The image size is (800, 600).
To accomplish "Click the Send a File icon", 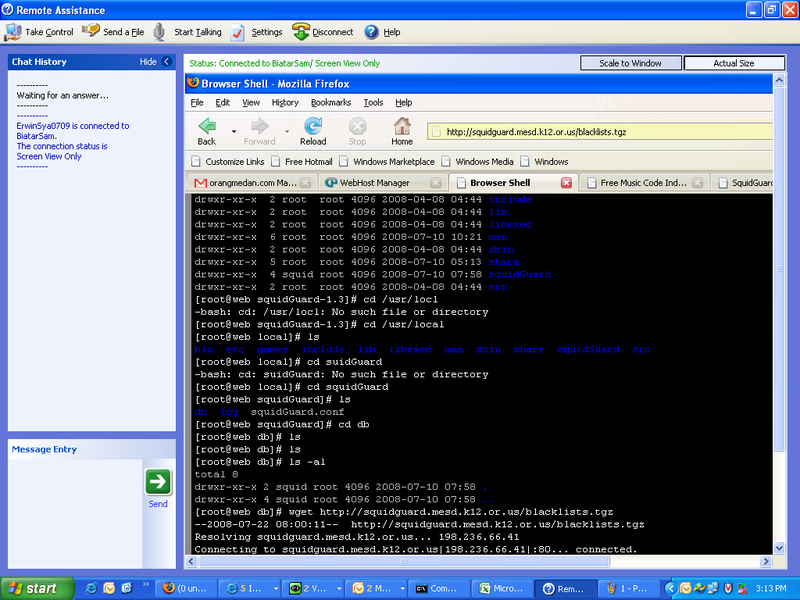I will tap(91, 32).
